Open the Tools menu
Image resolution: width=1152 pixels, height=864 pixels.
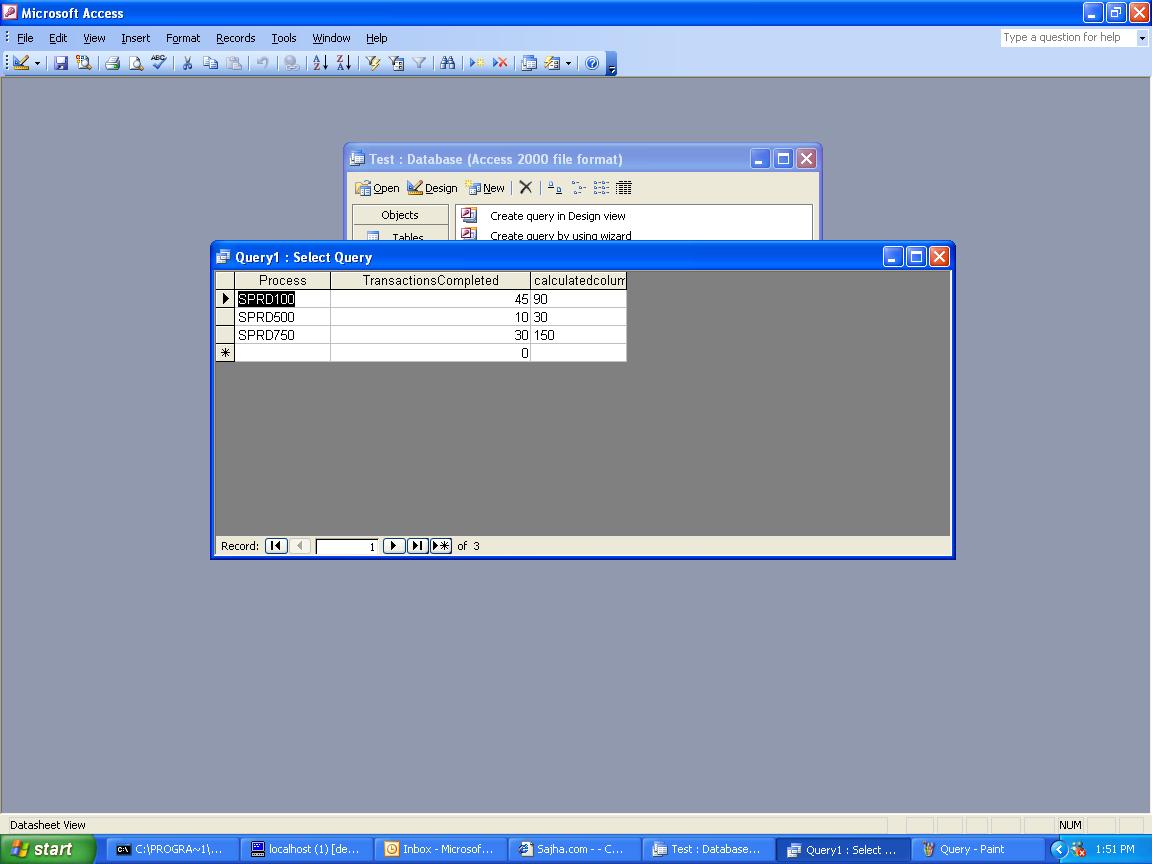point(284,38)
